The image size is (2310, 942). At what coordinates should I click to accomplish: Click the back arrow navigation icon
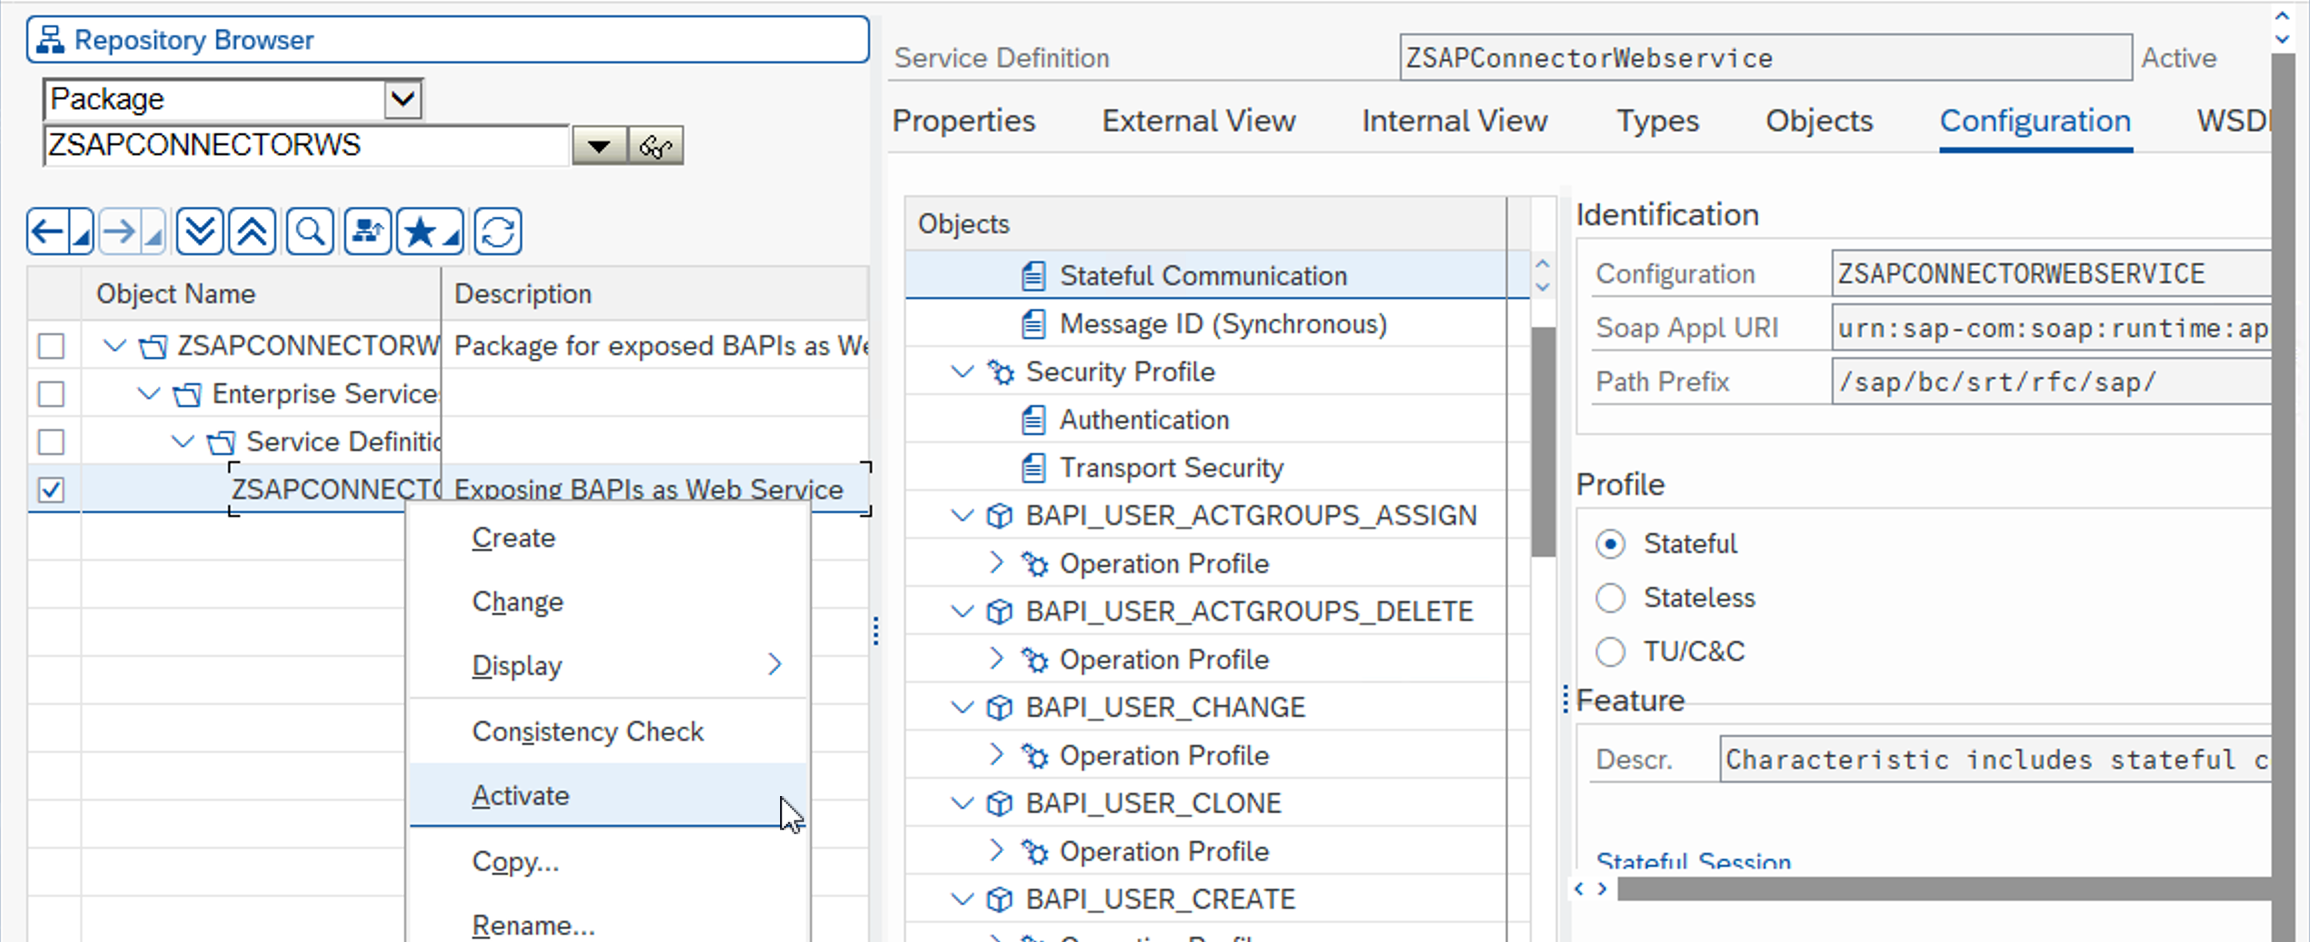(48, 232)
